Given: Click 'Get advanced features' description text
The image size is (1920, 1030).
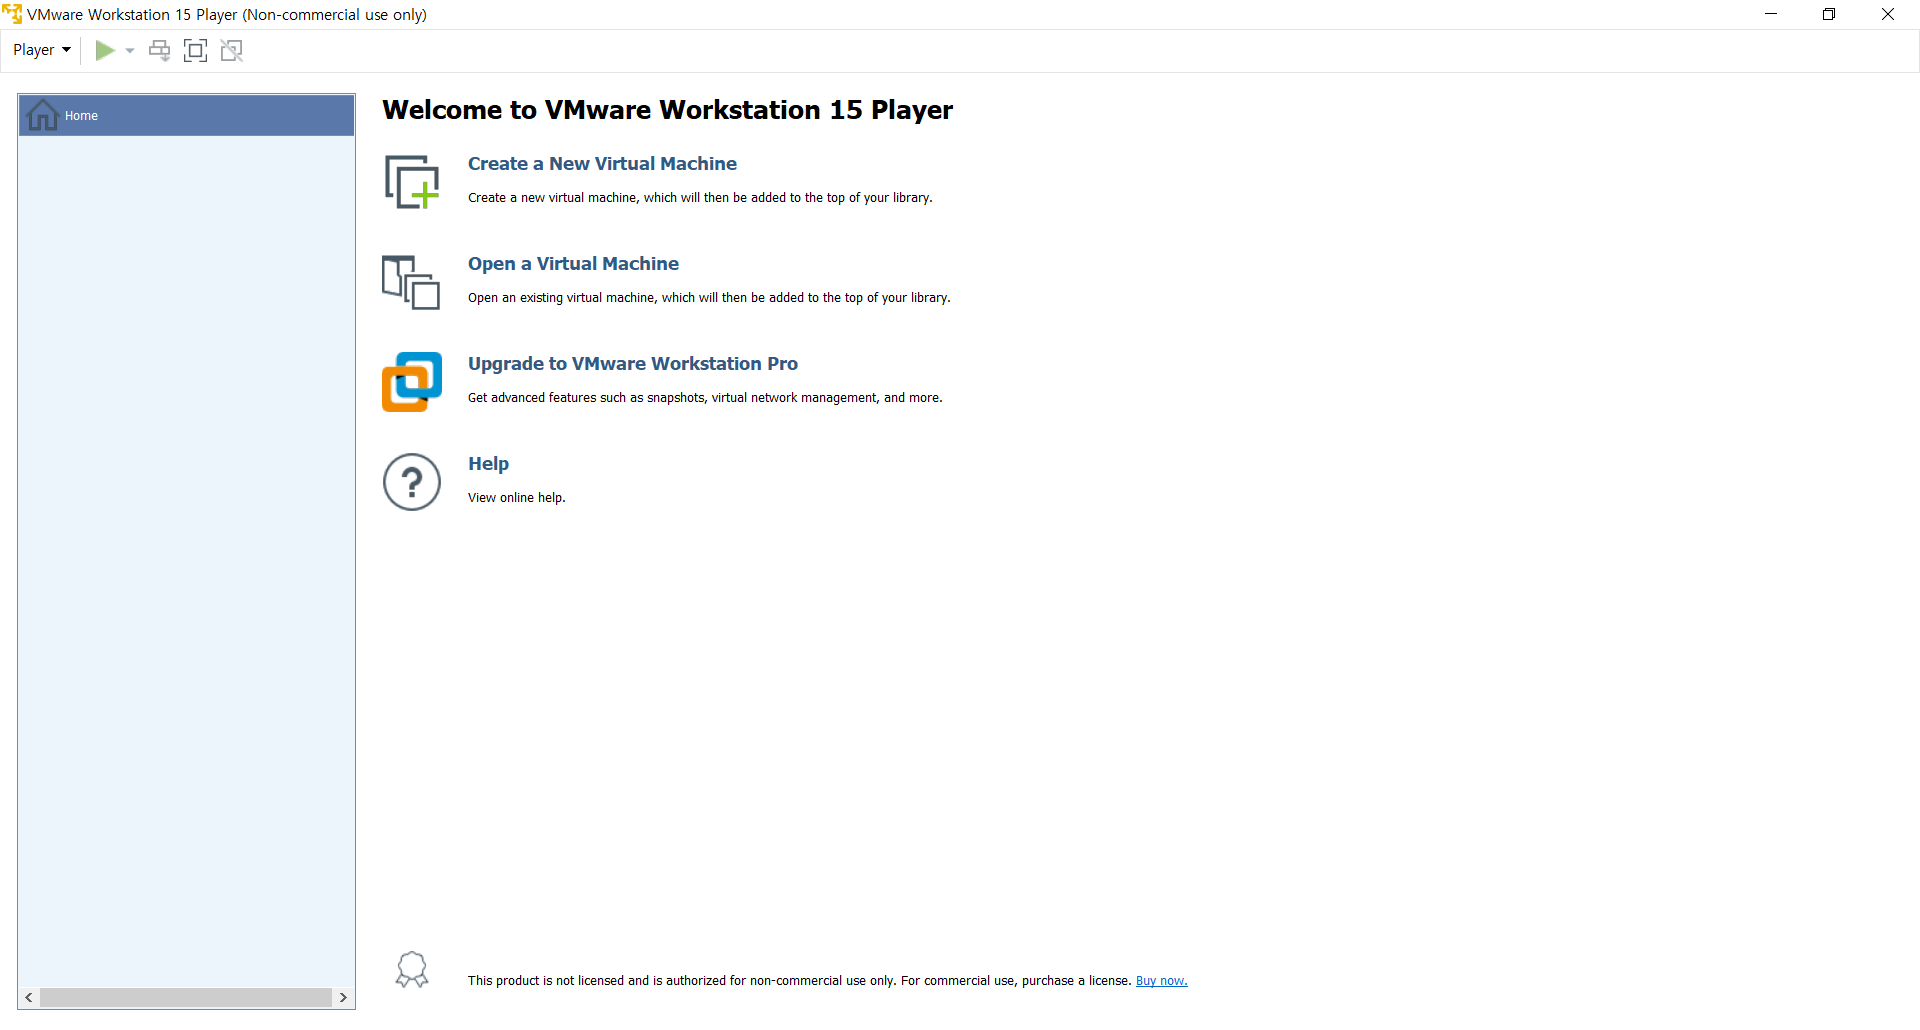Looking at the screenshot, I should point(705,398).
